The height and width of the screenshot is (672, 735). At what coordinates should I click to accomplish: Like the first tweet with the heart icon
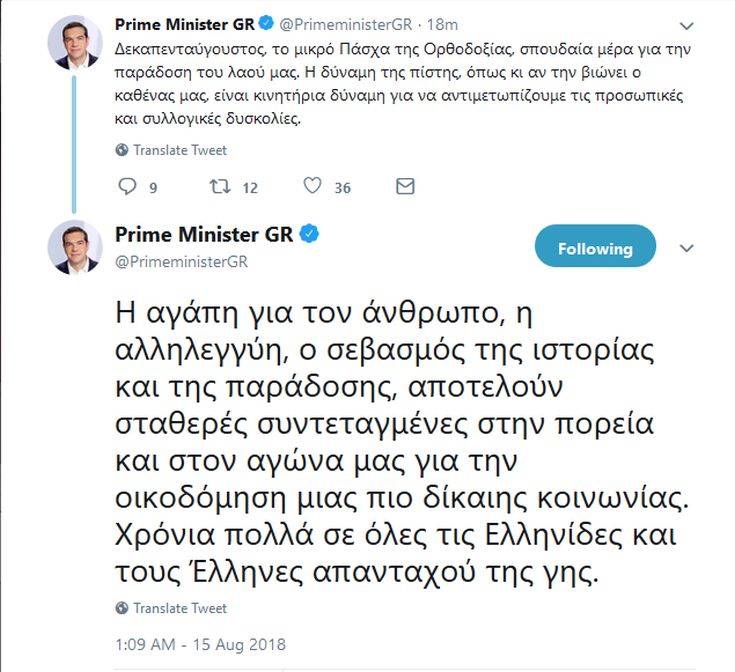click(x=312, y=186)
